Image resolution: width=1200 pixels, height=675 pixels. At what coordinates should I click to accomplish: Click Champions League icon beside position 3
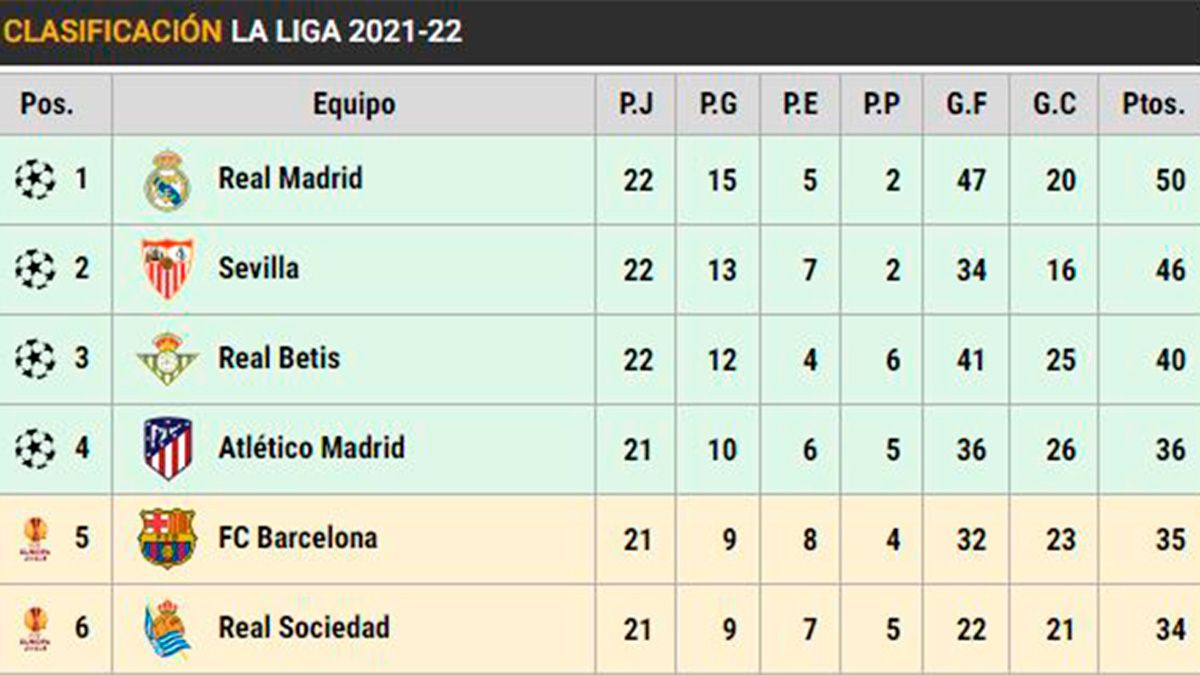[x=35, y=359]
